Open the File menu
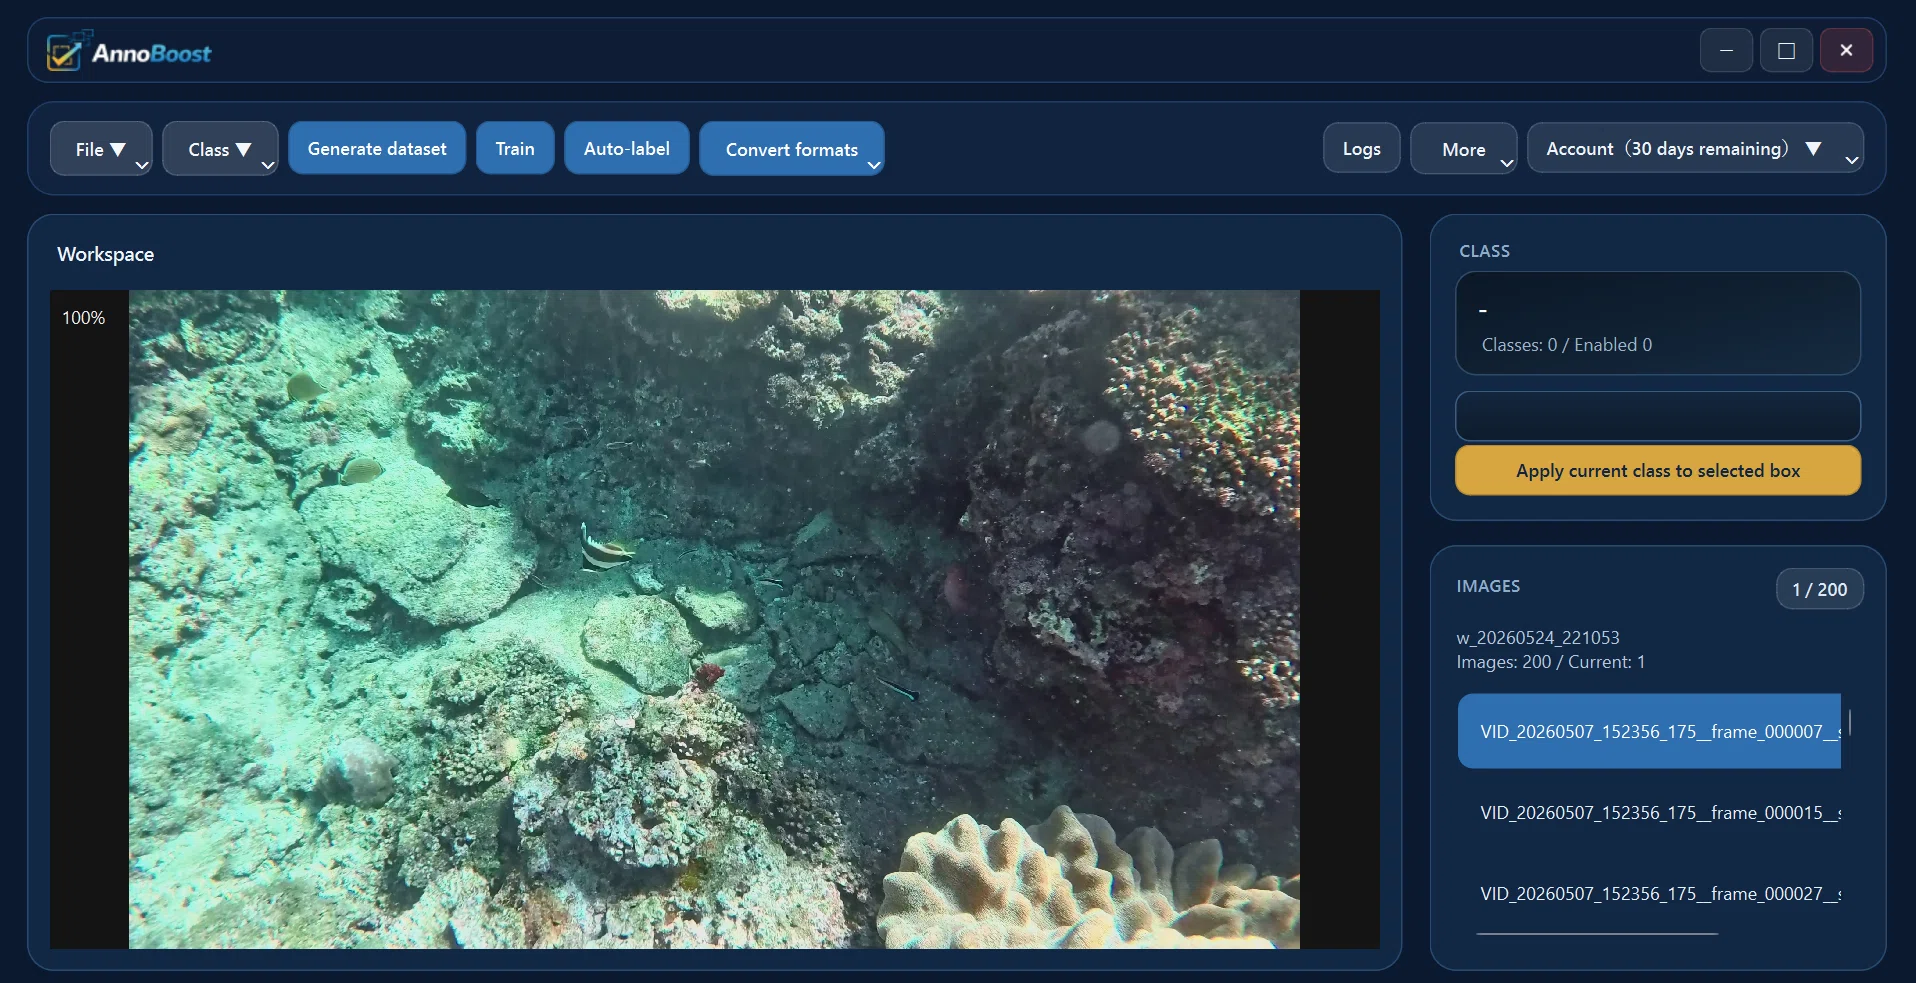This screenshot has height=983, width=1916. pos(101,149)
